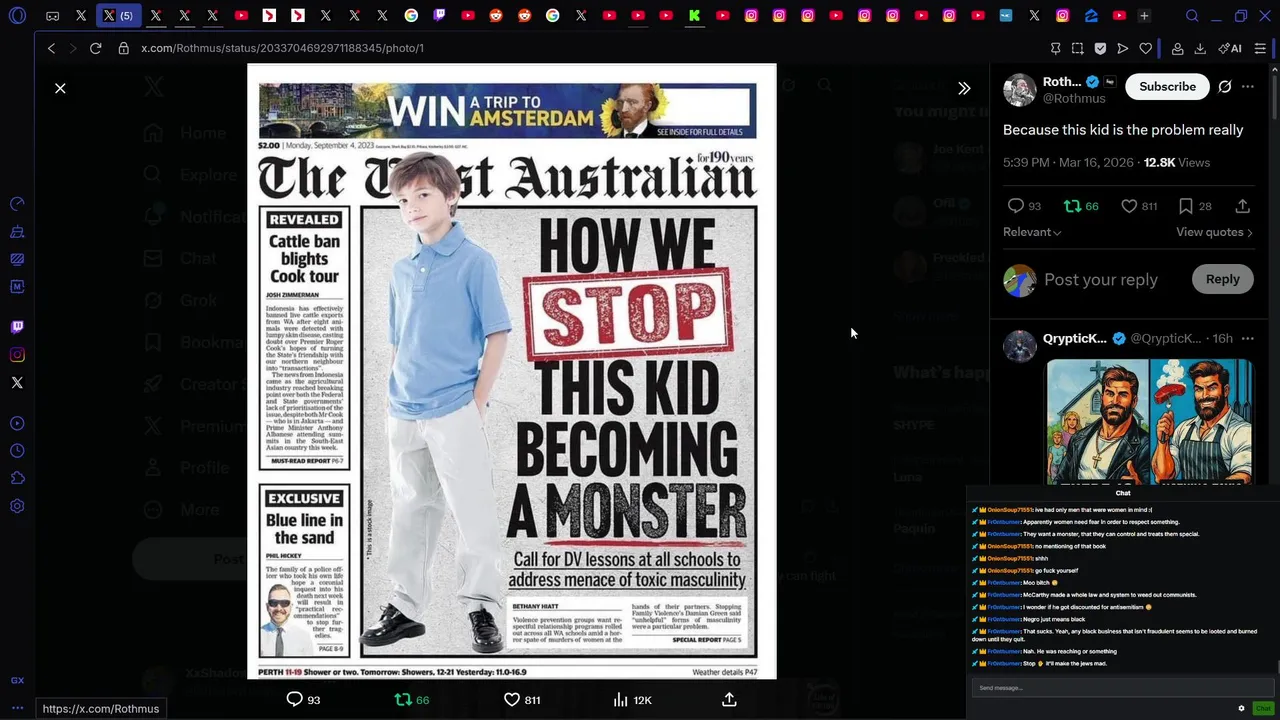Open the GX Control speedometer sidebar icon
This screenshot has height=720, width=1280.
pyautogui.click(x=17, y=204)
